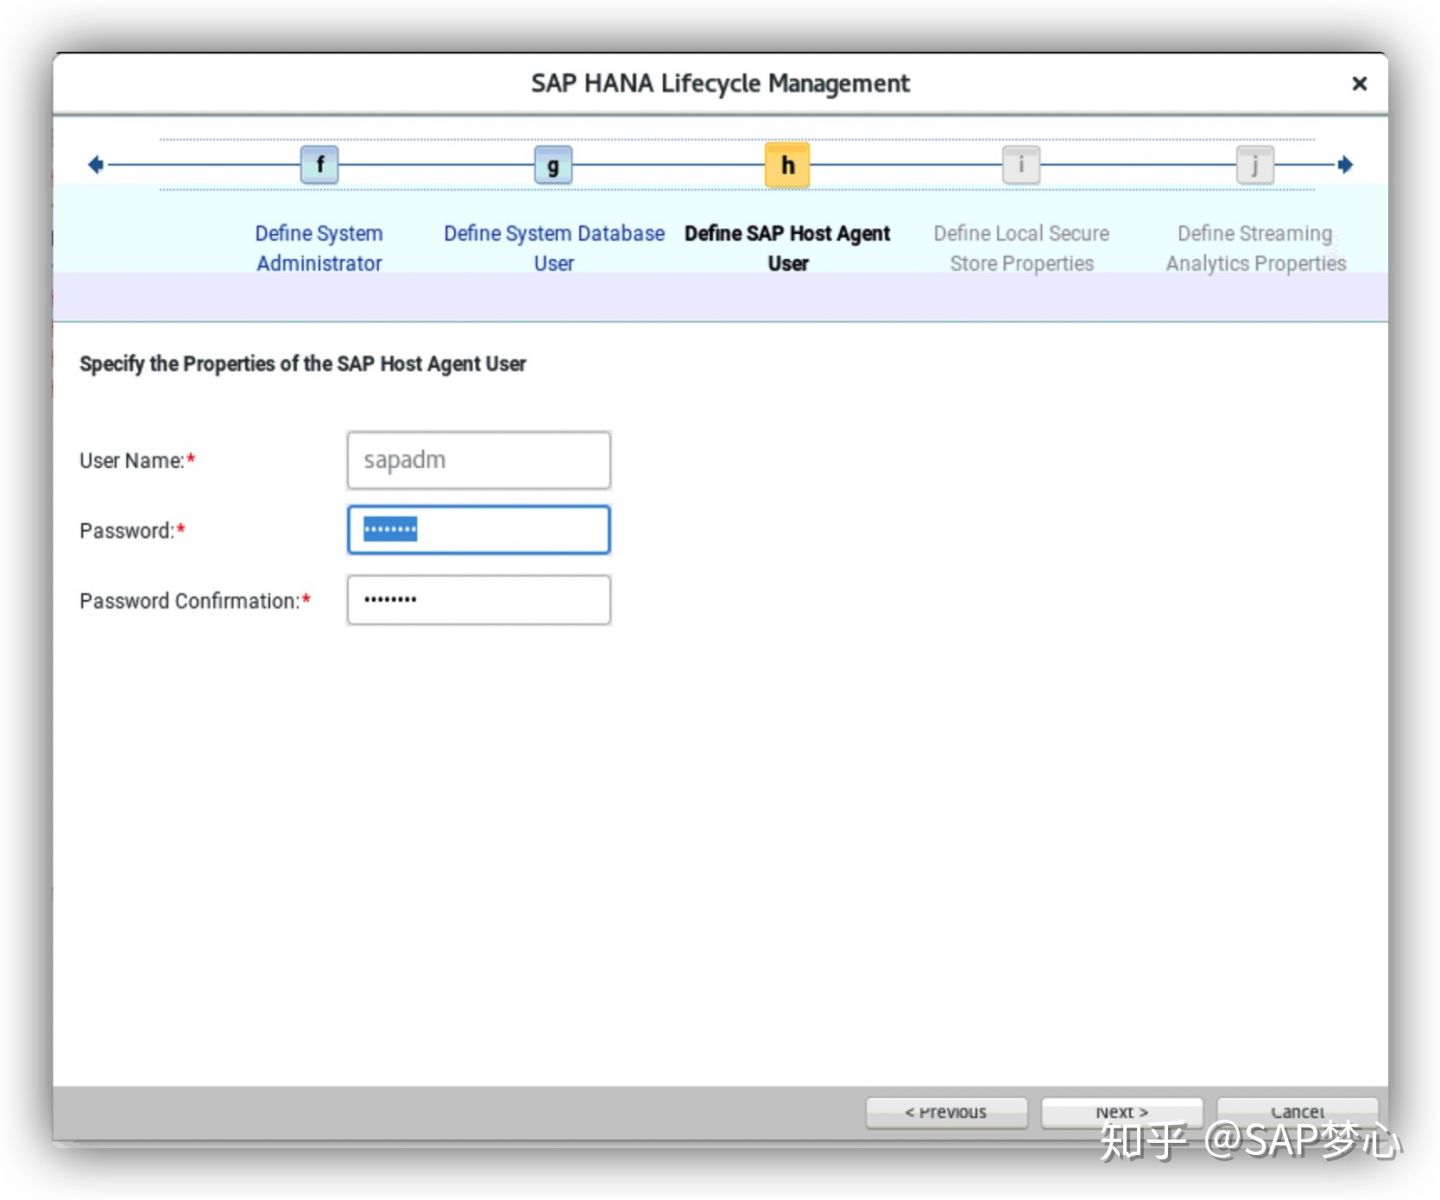The width and height of the screenshot is (1440, 1200).
Task: Close the SAP HANA Lifecycle Management dialog
Action: pyautogui.click(x=1359, y=83)
